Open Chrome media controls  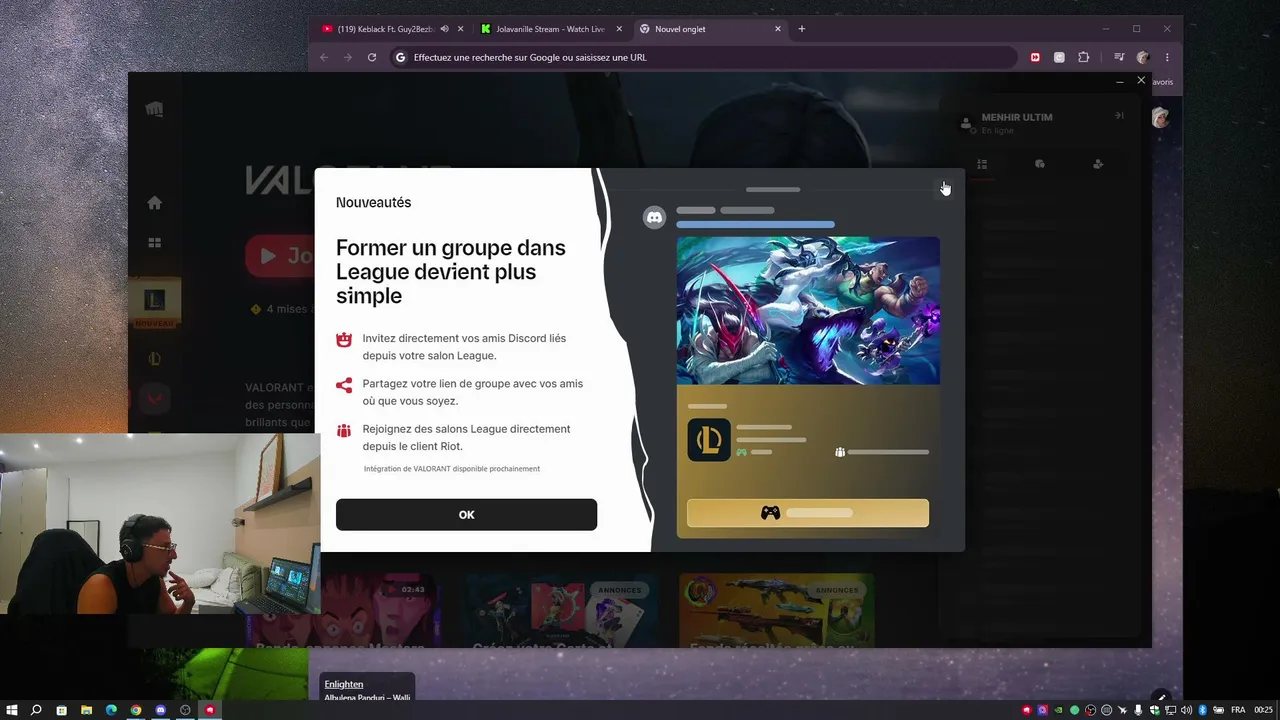coord(1119,57)
